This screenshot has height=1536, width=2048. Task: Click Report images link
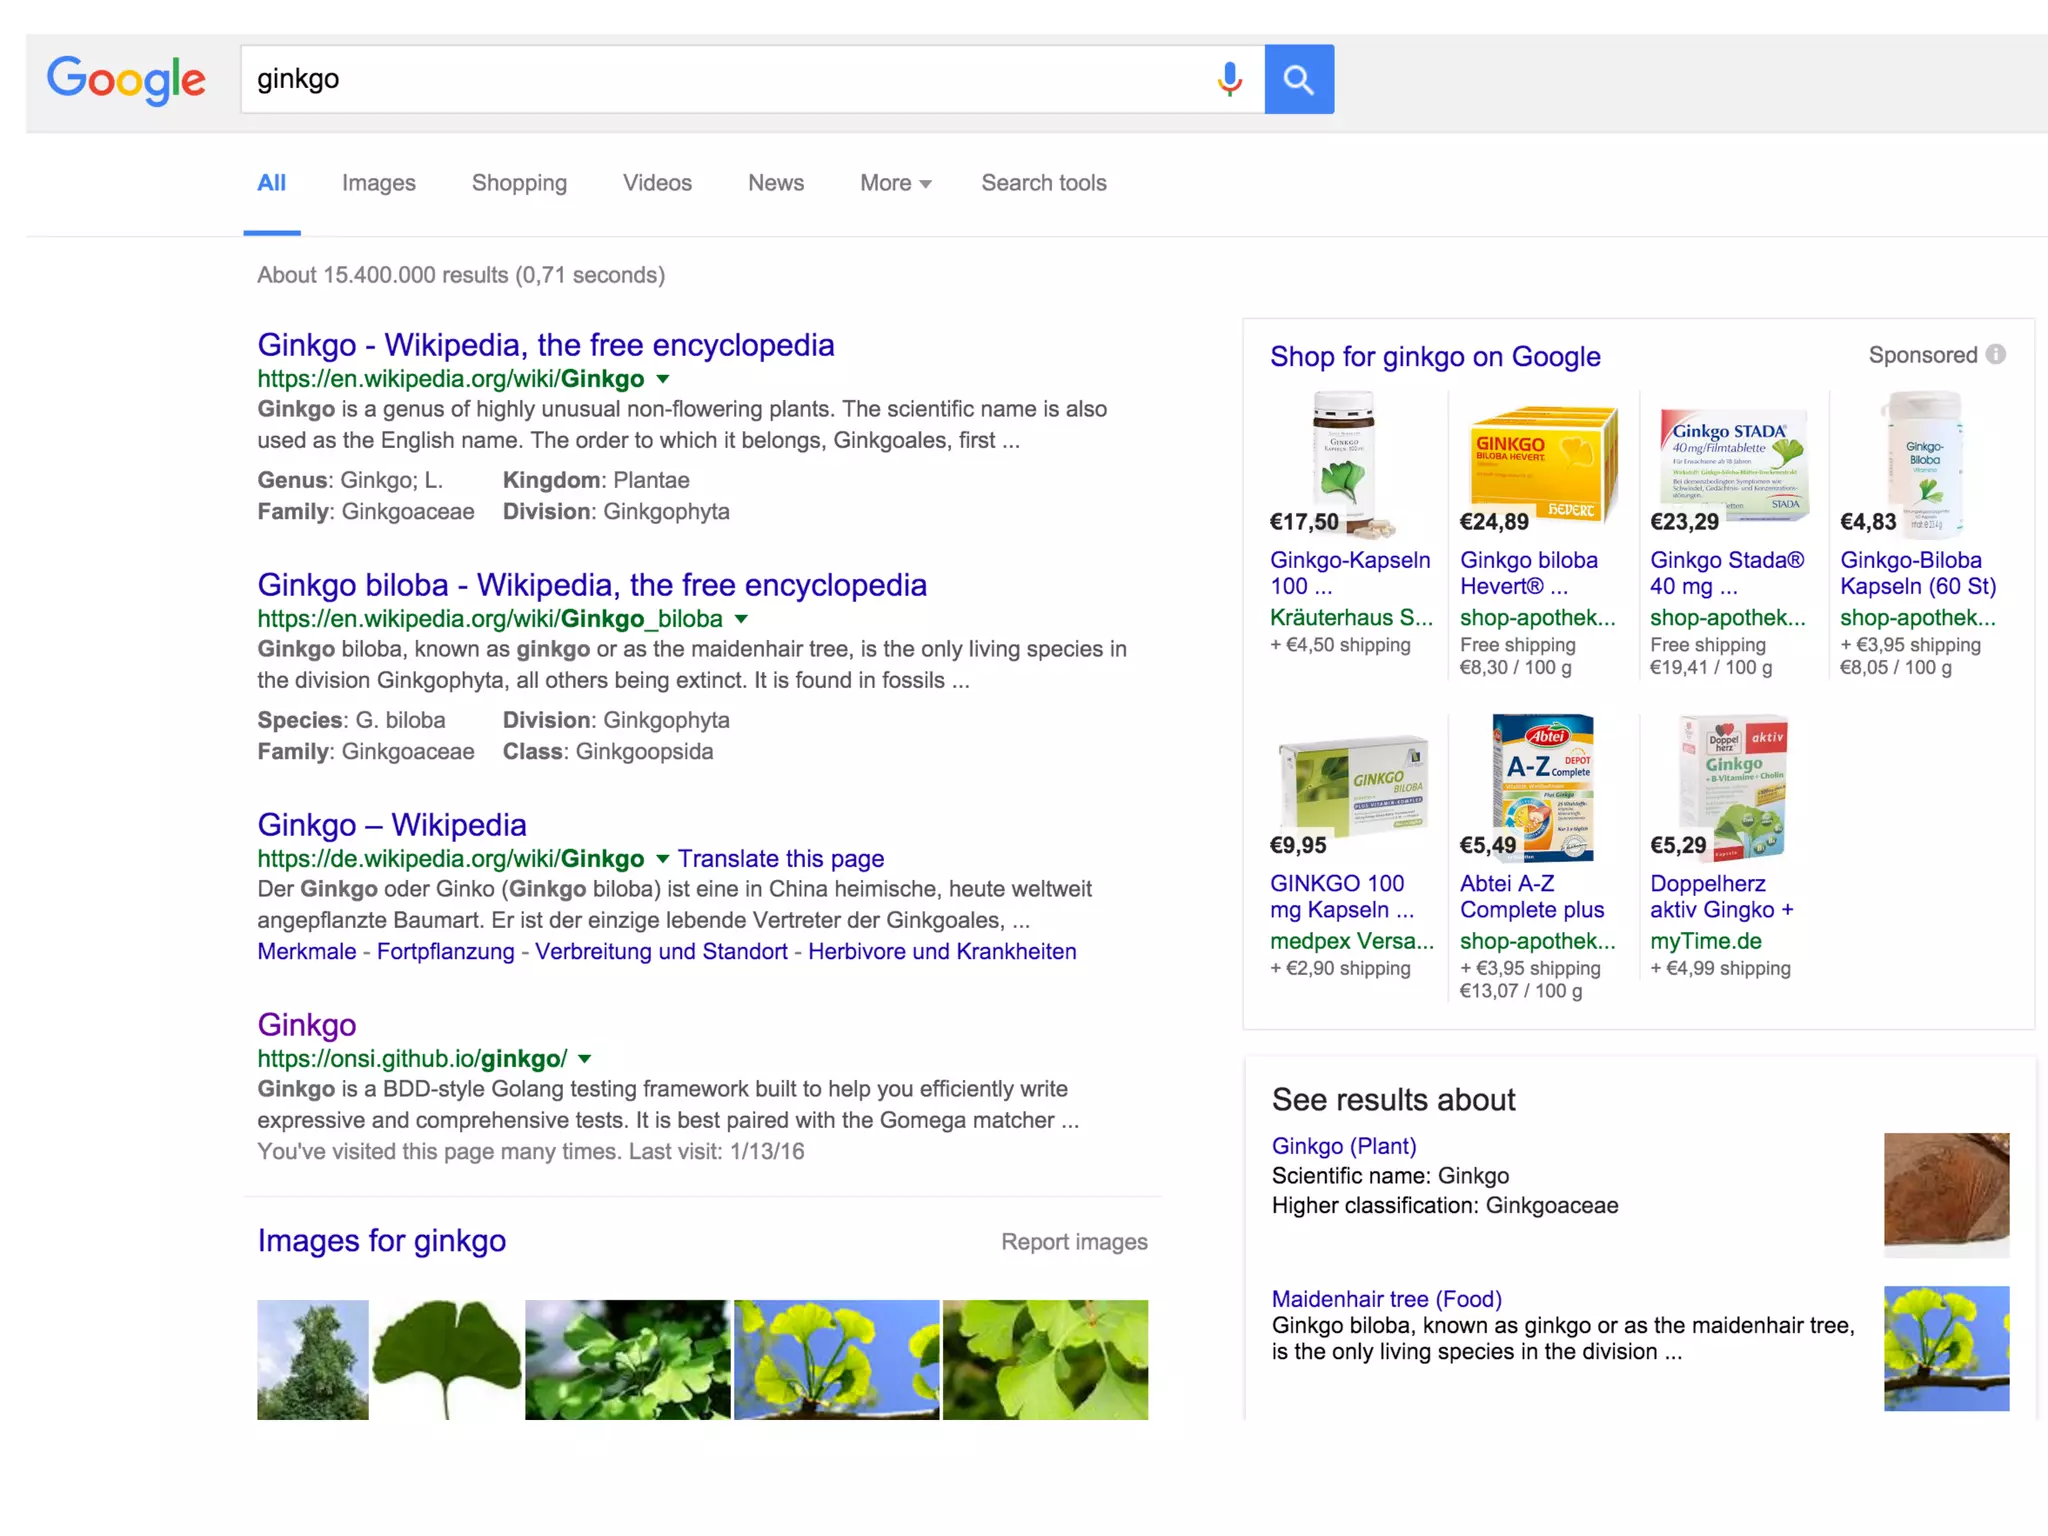(1074, 1242)
